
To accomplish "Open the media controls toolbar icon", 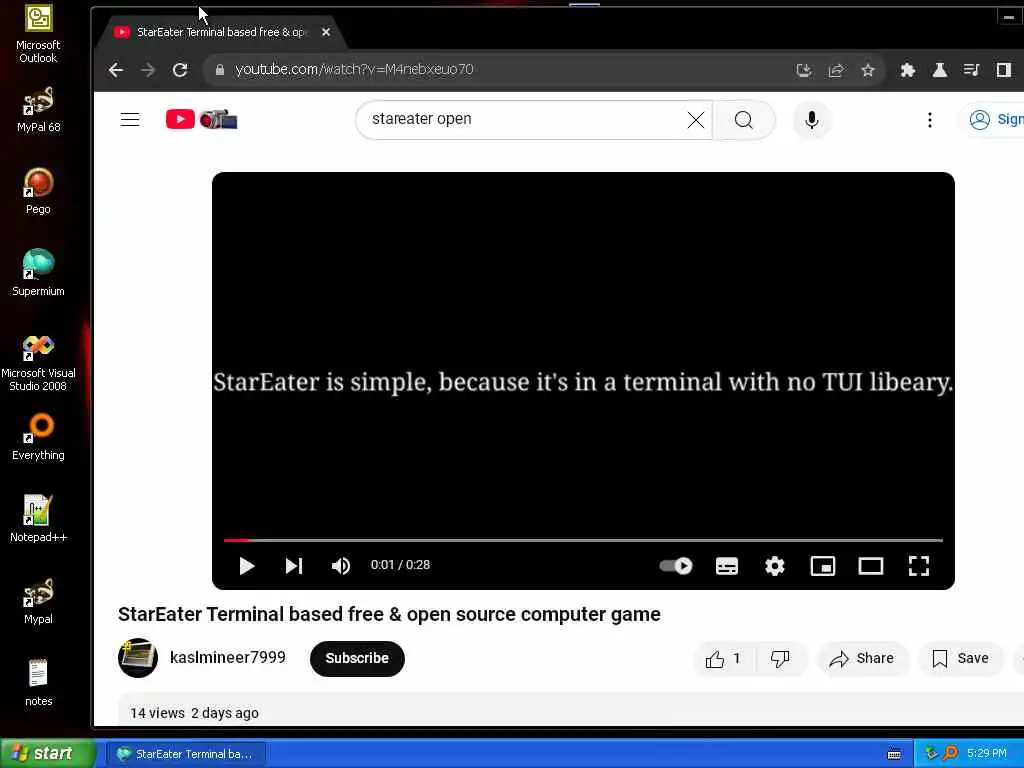I will 972,70.
